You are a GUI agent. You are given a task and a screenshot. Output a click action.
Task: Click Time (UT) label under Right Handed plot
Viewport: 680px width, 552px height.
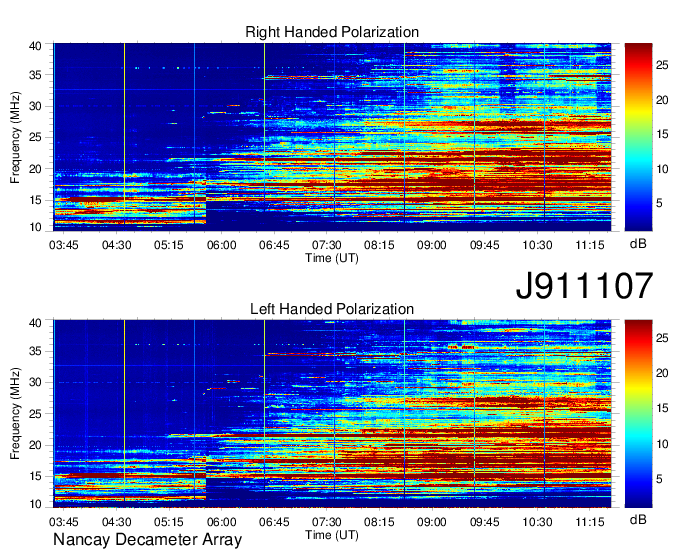pyautogui.click(x=332, y=258)
